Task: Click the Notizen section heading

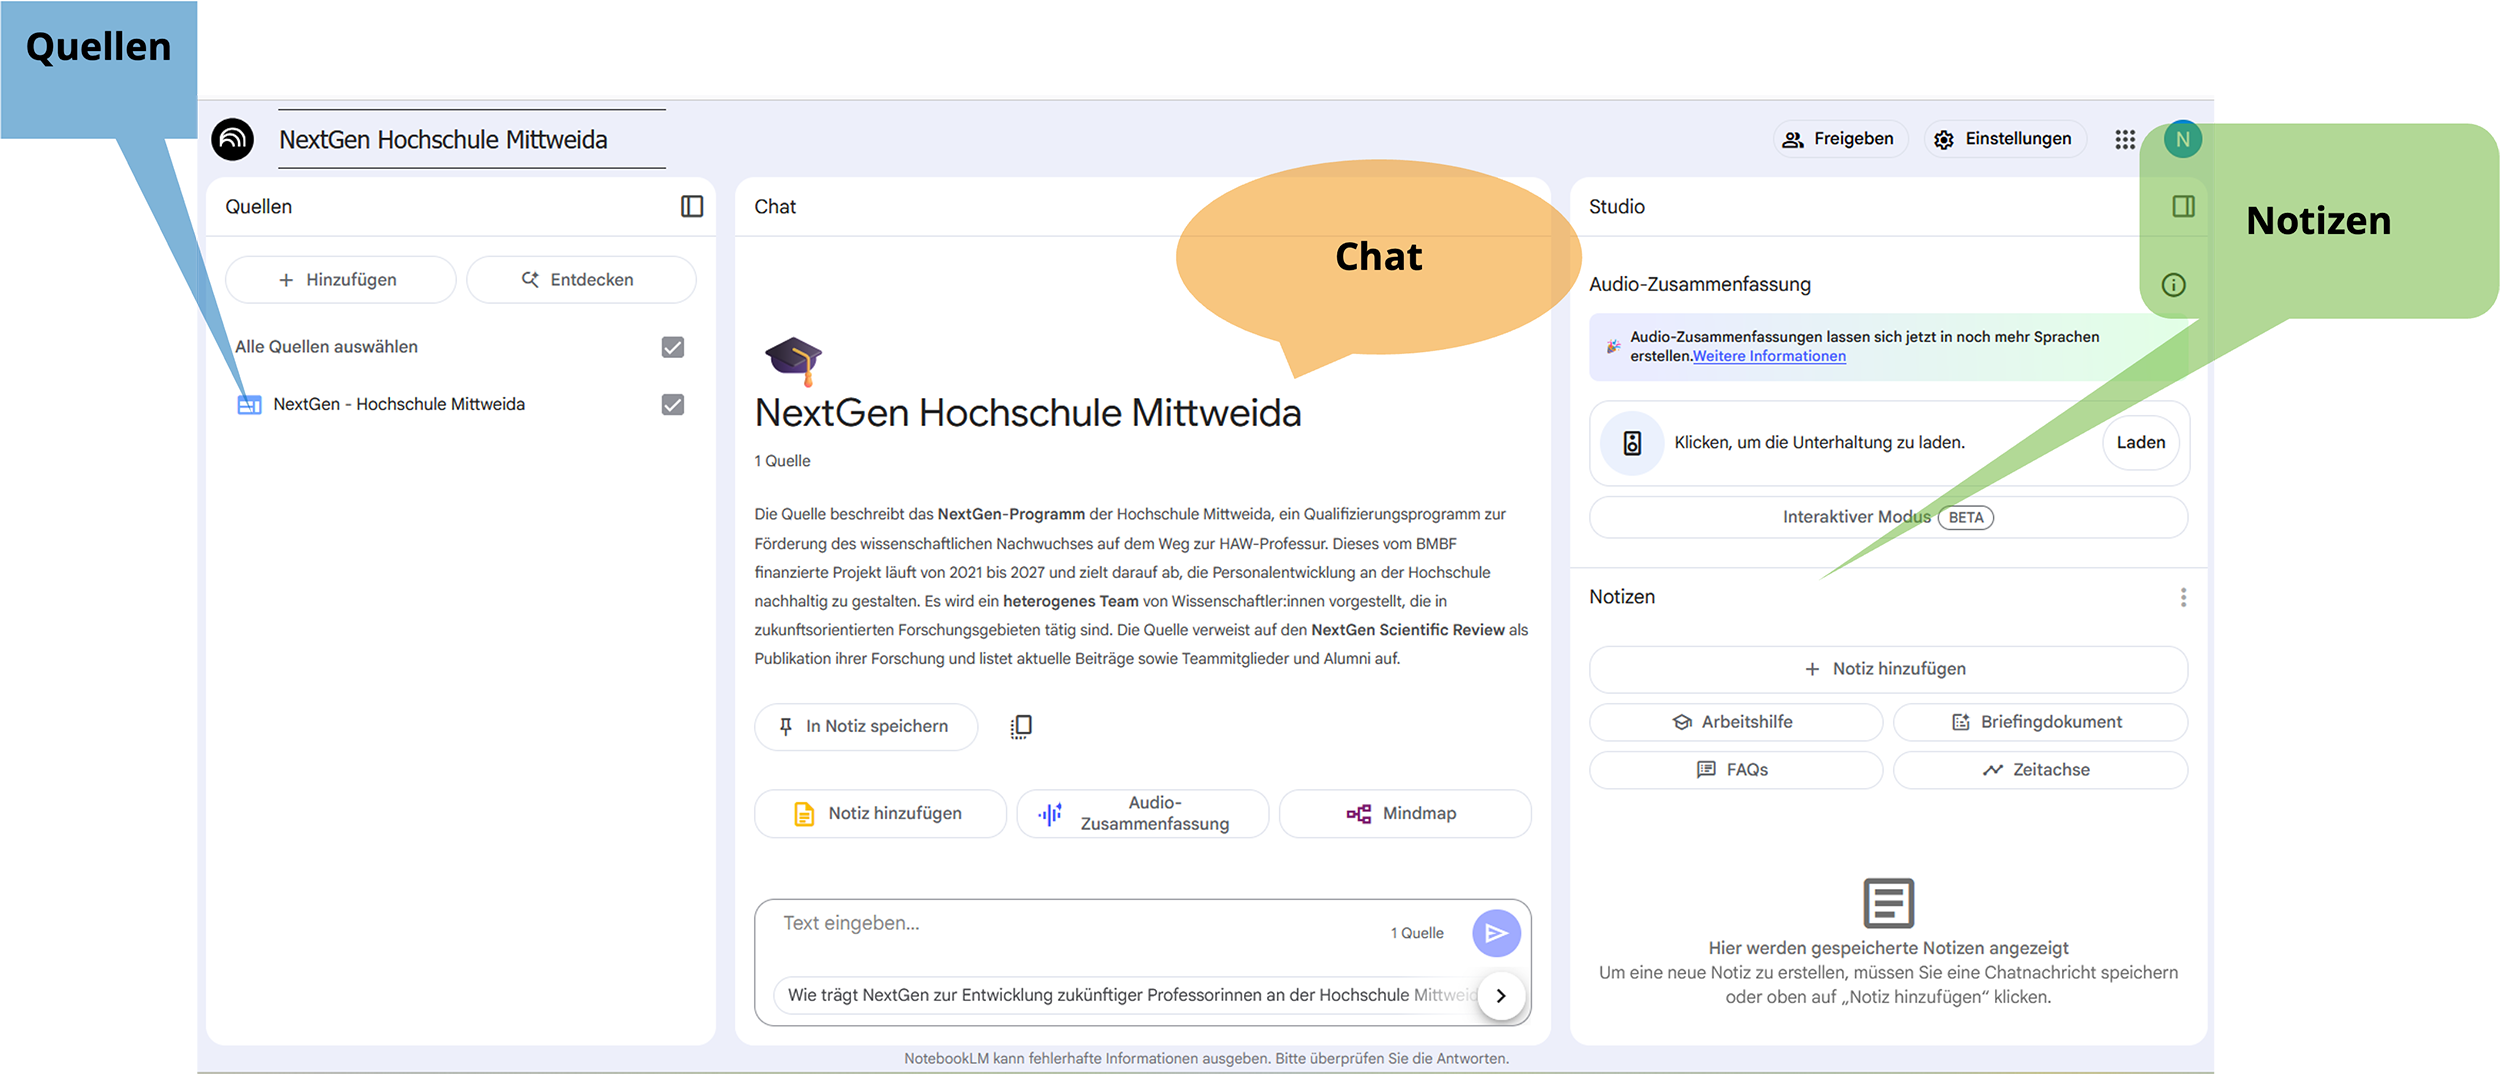Action: click(x=1622, y=597)
